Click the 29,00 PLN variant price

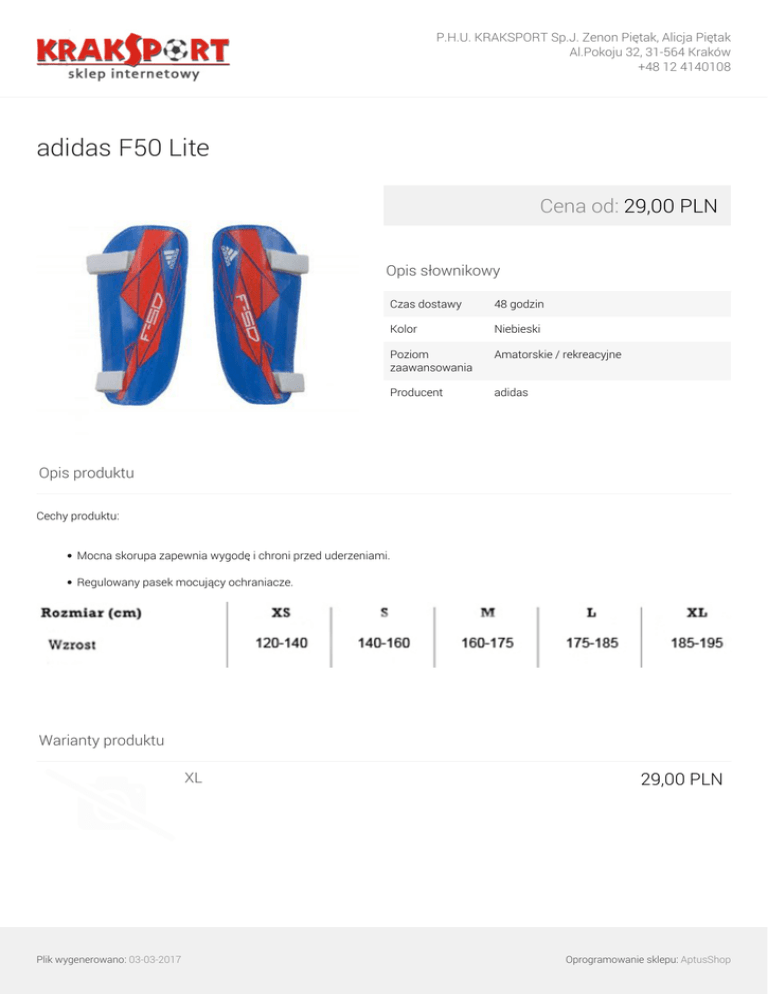click(x=681, y=779)
